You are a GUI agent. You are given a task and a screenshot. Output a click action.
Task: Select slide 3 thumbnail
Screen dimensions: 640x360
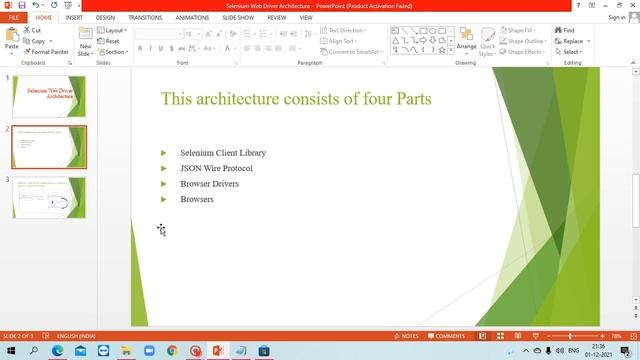(49, 198)
